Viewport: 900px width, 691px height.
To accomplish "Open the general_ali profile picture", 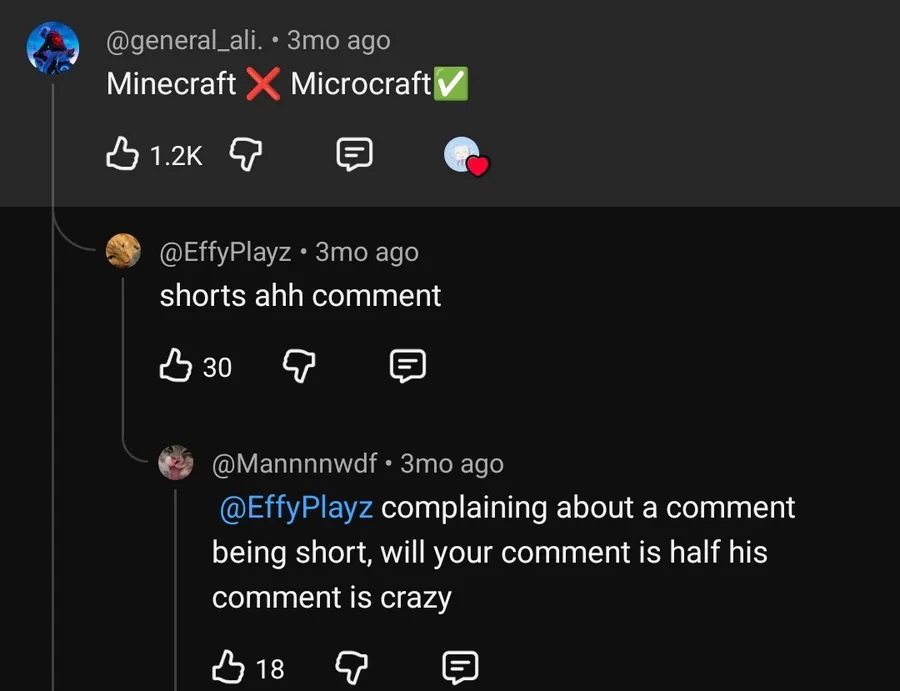I will (x=52, y=48).
